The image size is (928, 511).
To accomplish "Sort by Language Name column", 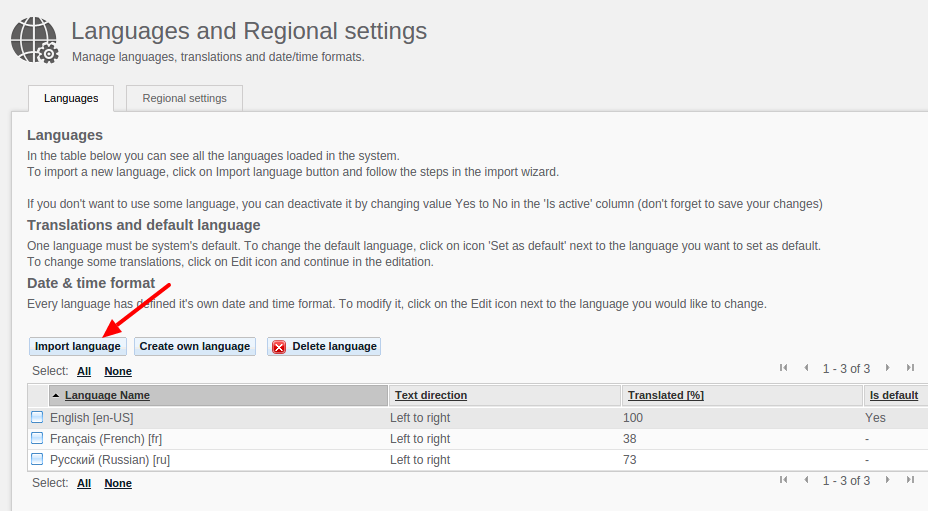I will 107,395.
